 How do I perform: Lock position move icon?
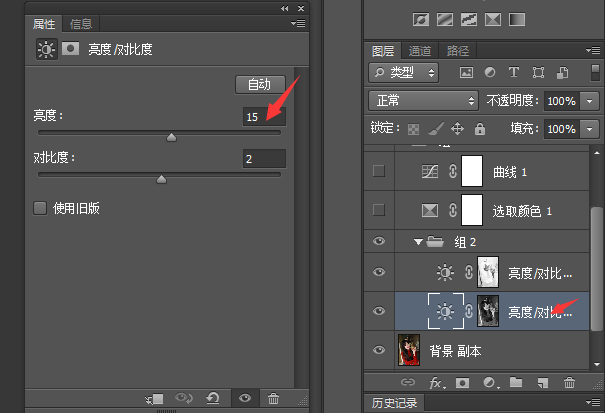coord(457,129)
